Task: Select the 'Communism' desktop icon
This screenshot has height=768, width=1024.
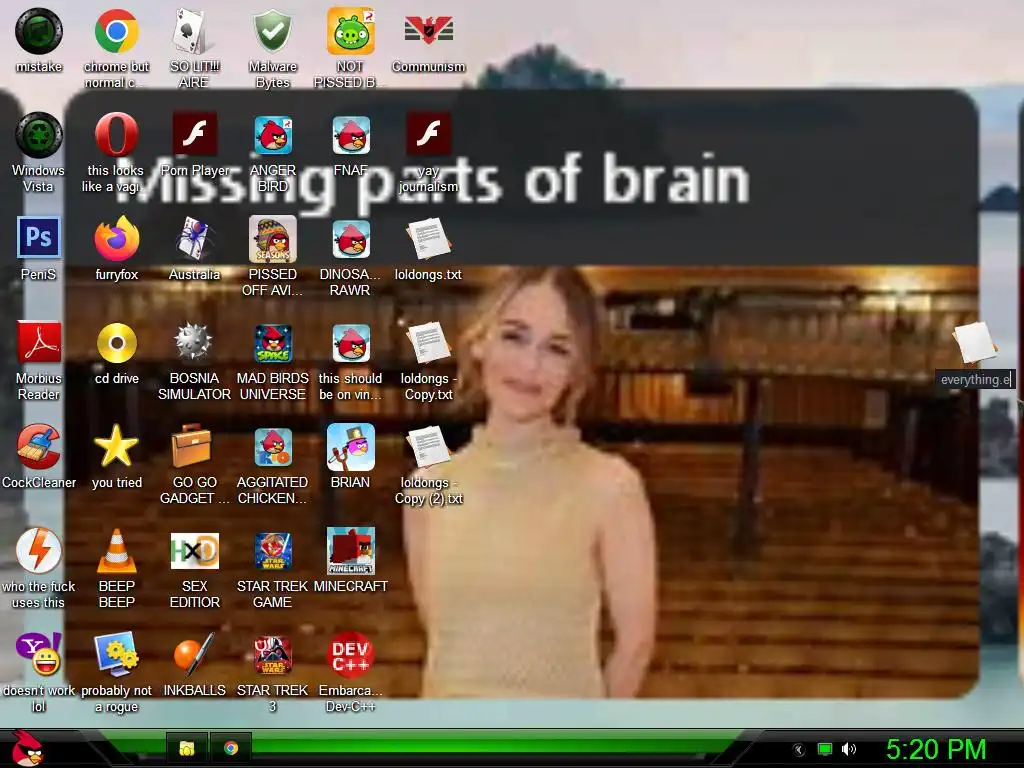Action: [428, 30]
